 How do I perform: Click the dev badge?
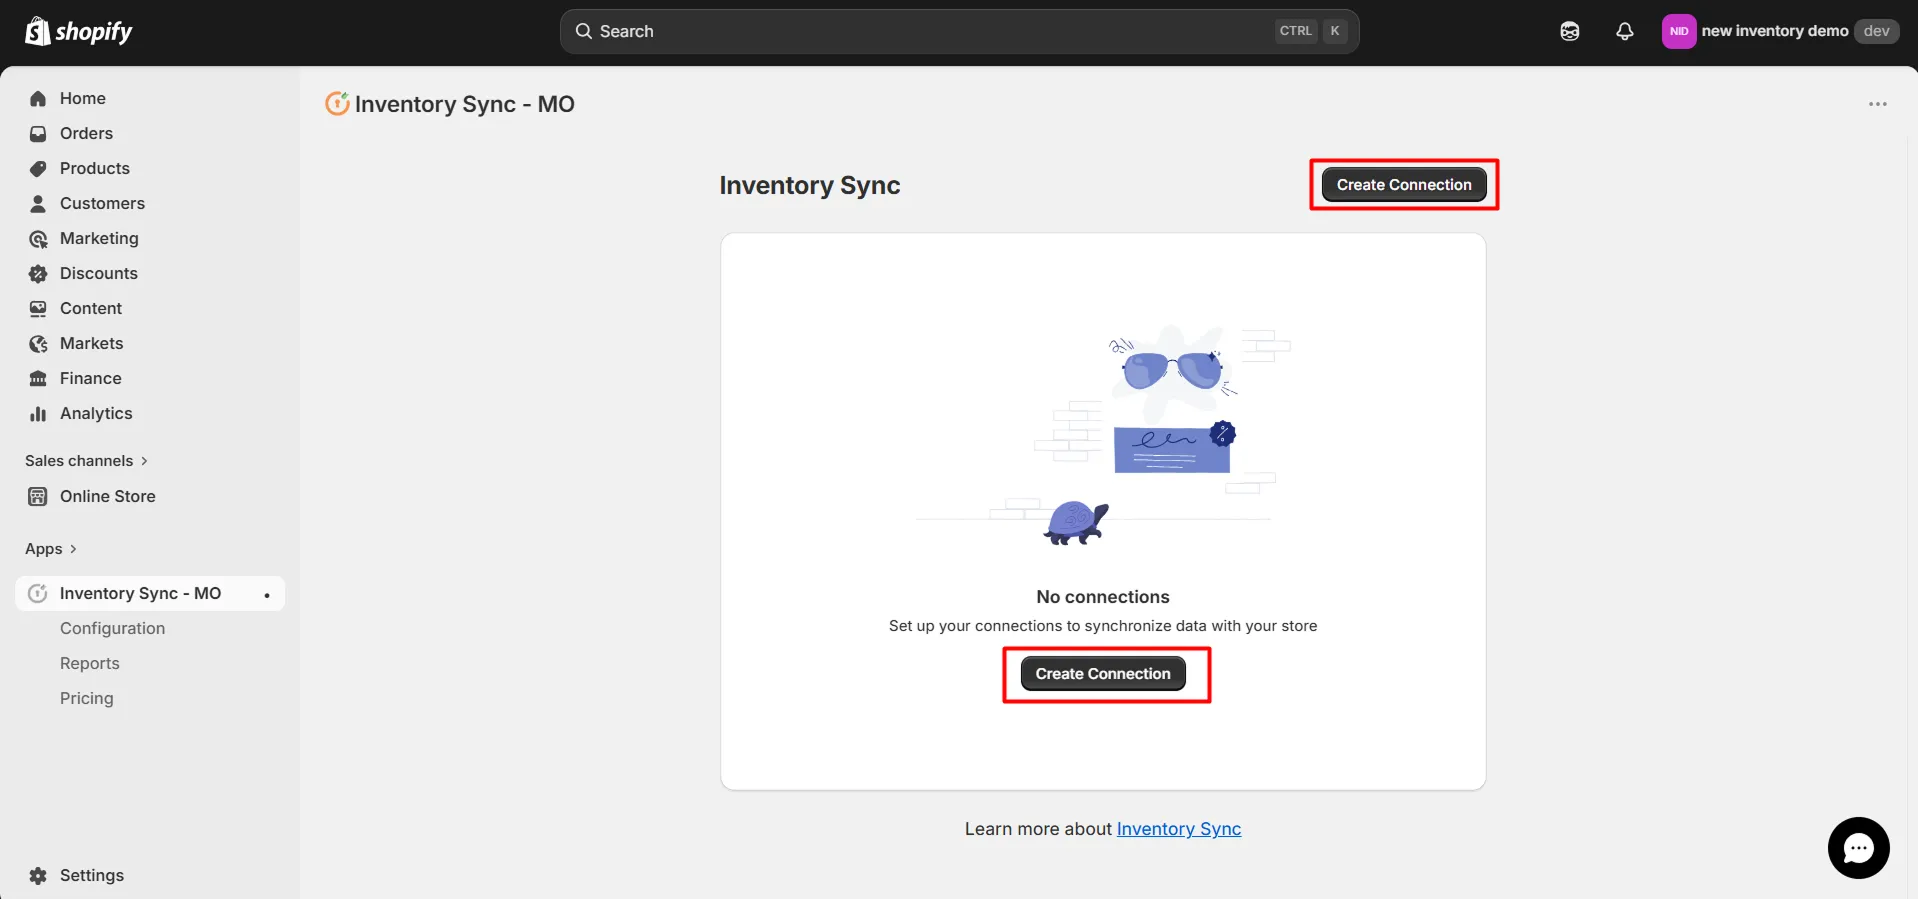point(1876,31)
